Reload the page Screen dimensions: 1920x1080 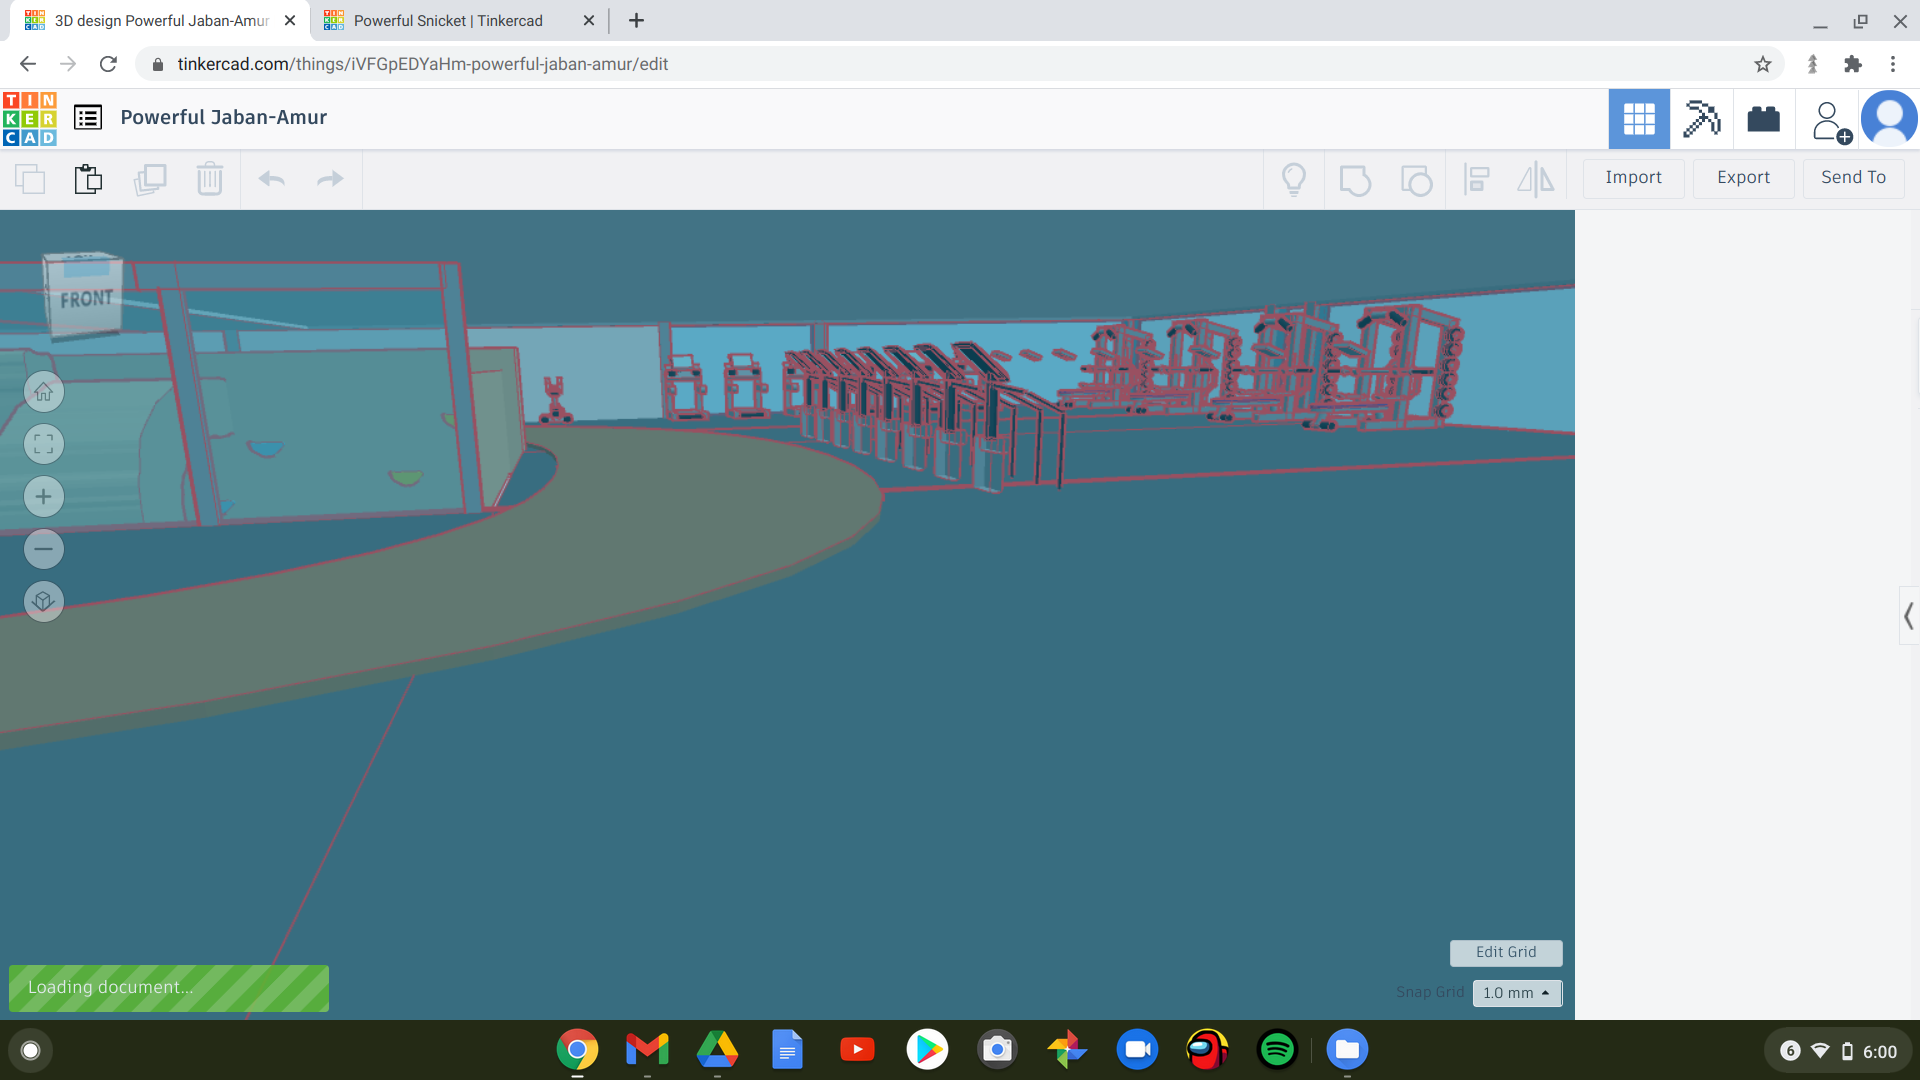tap(108, 64)
